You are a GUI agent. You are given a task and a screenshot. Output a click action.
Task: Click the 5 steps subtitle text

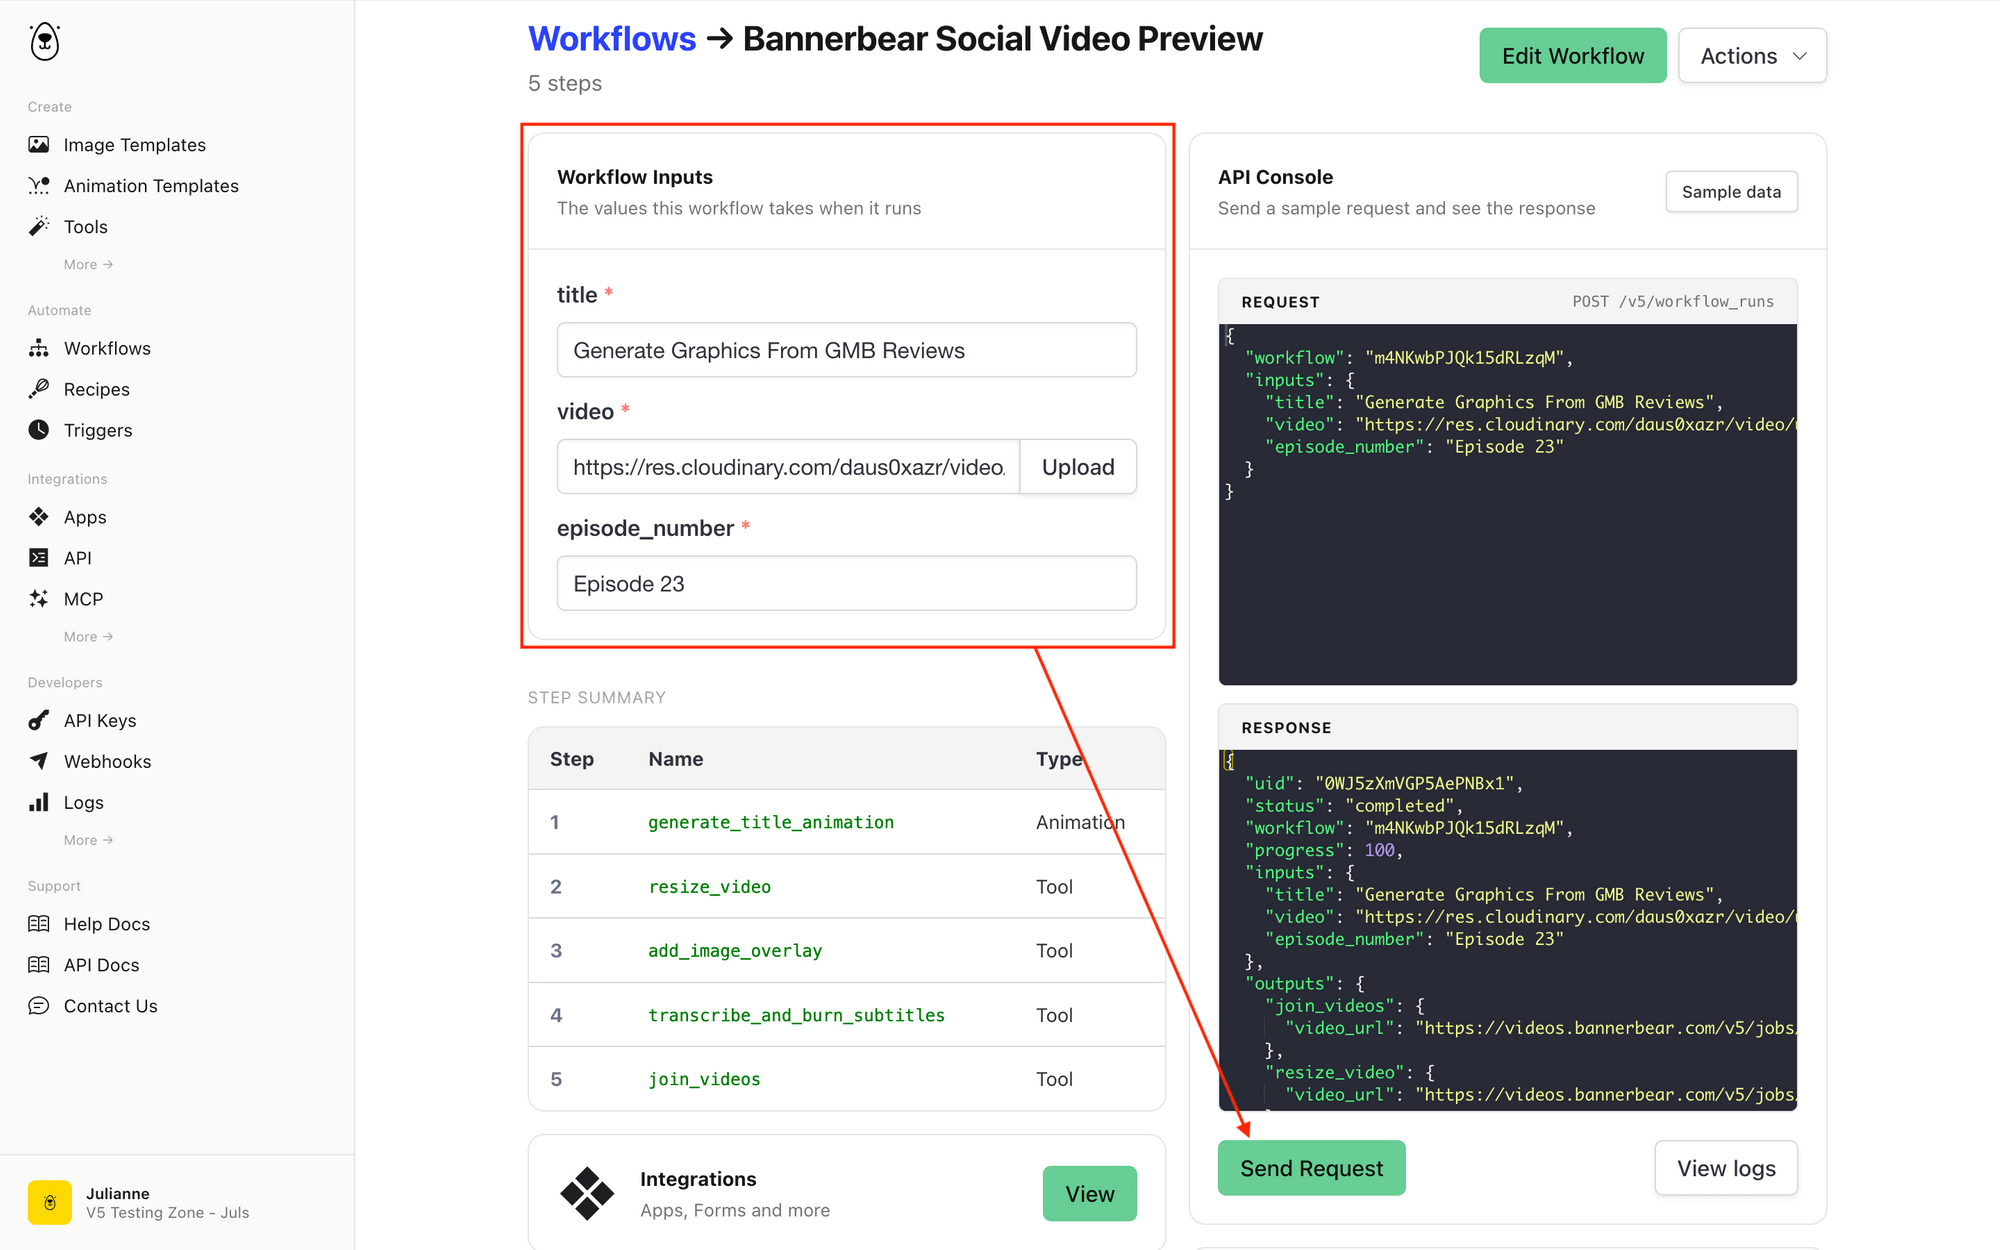tap(565, 83)
